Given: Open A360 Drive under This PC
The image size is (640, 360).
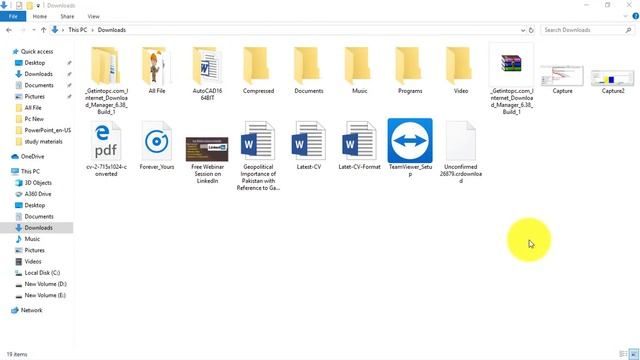Looking at the screenshot, I should pos(38,194).
